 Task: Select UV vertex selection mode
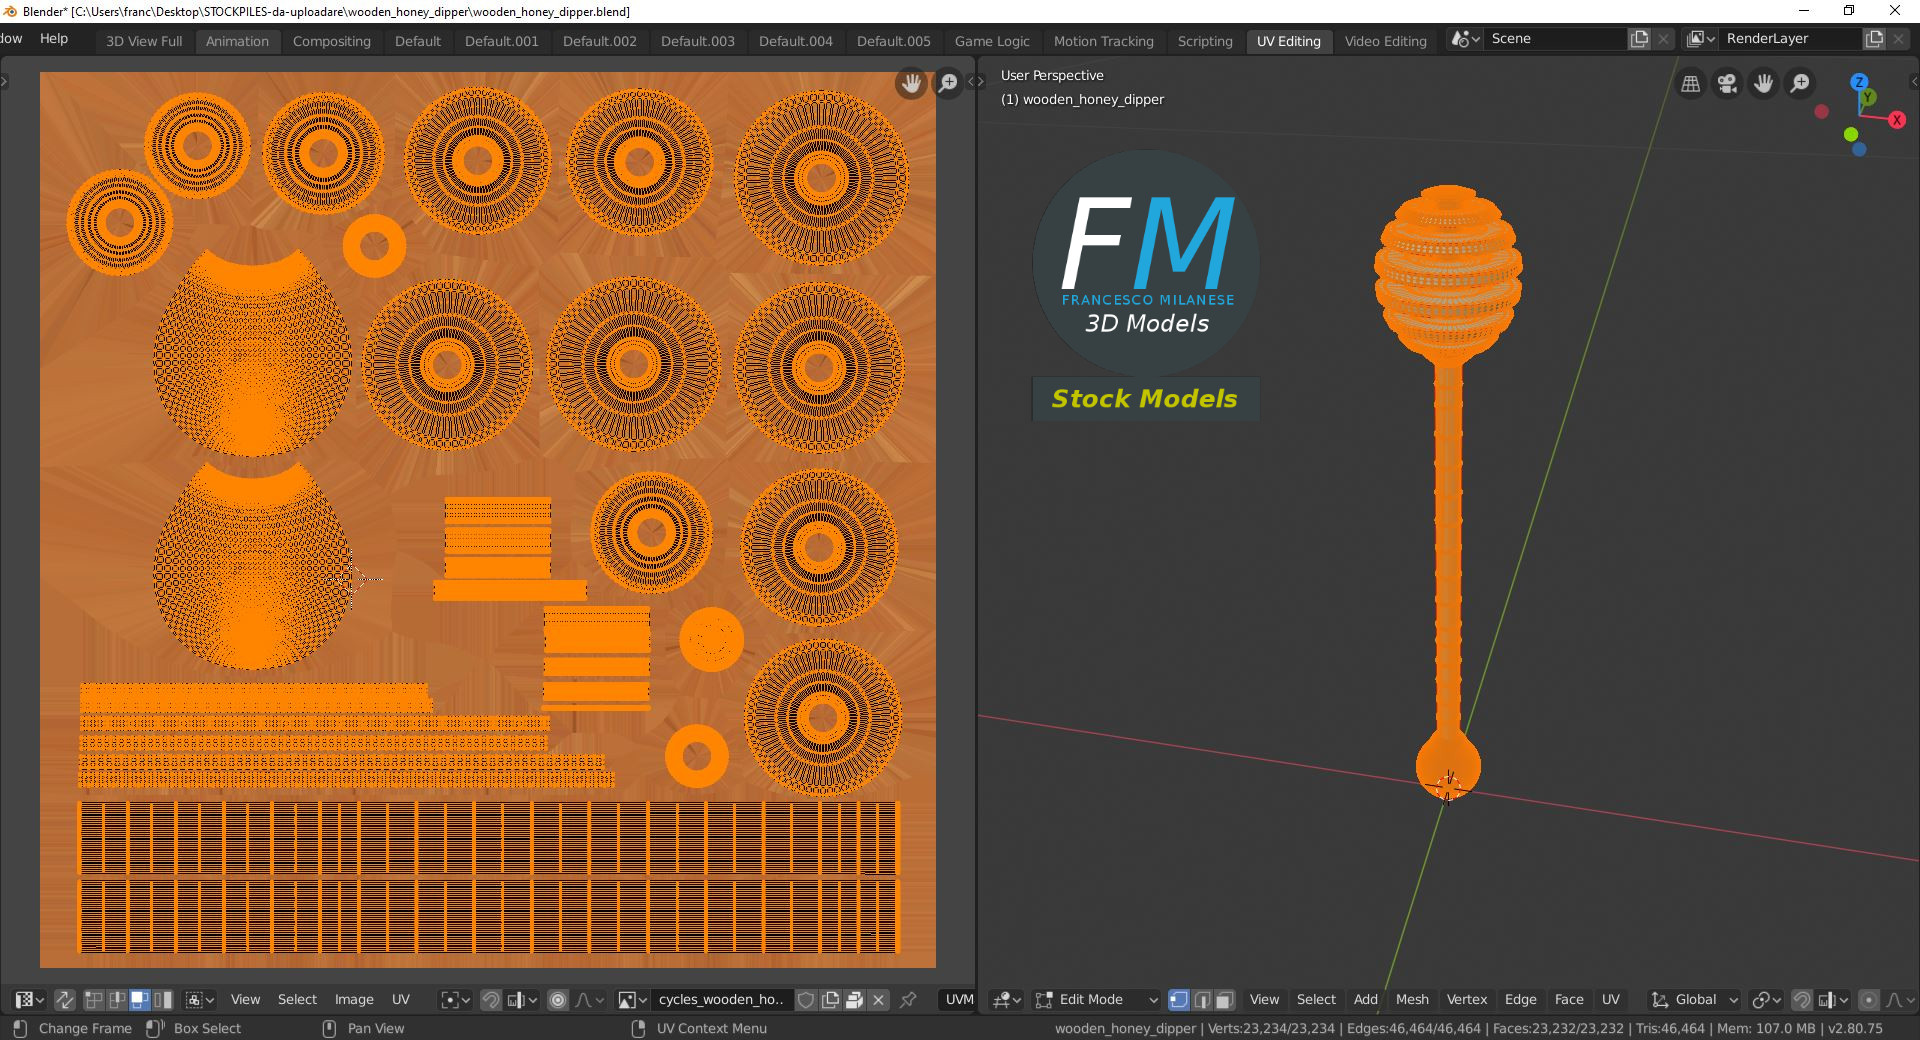[94, 999]
